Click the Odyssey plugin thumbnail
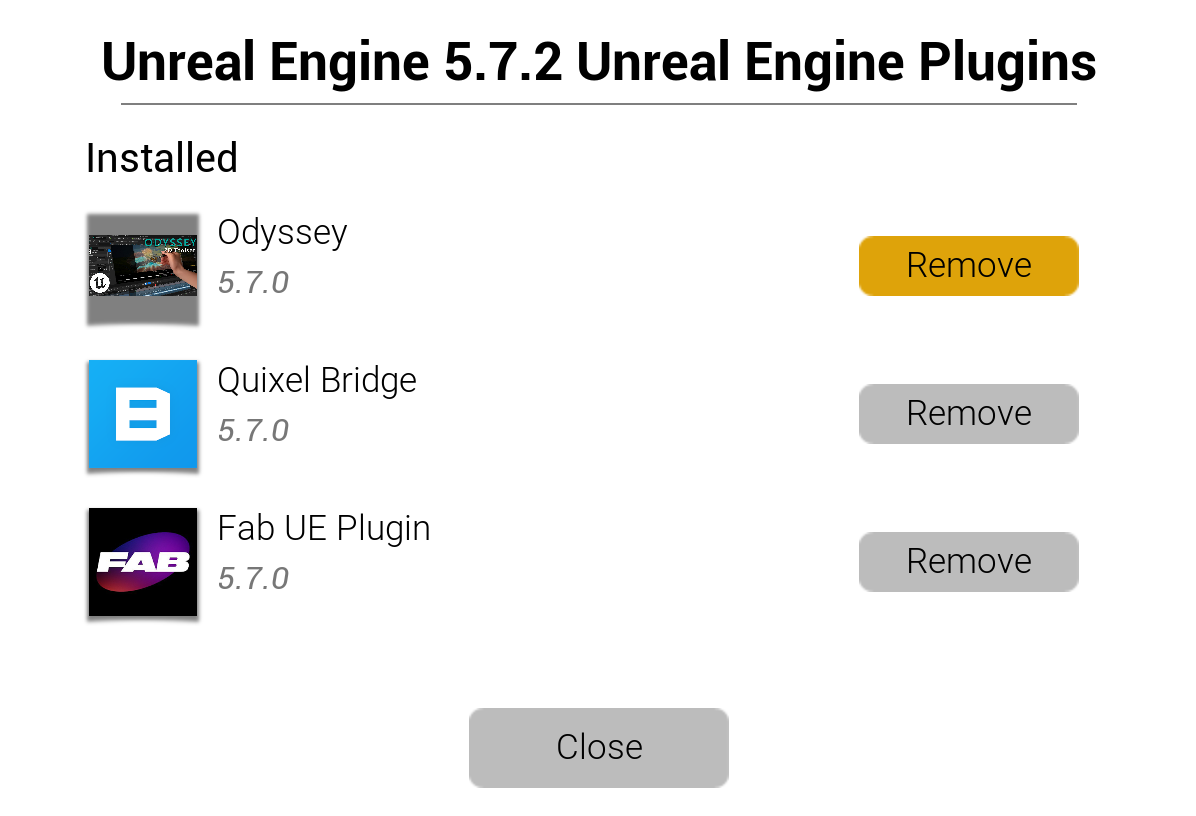1196x816 pixels. [143, 267]
